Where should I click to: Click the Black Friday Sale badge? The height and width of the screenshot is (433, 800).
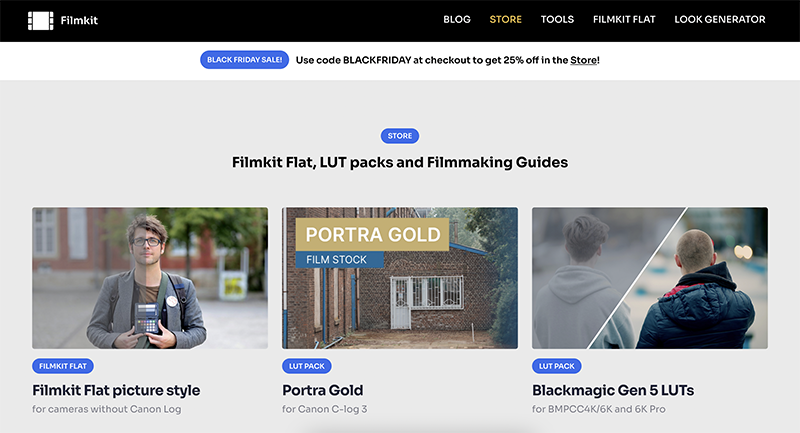coord(245,60)
